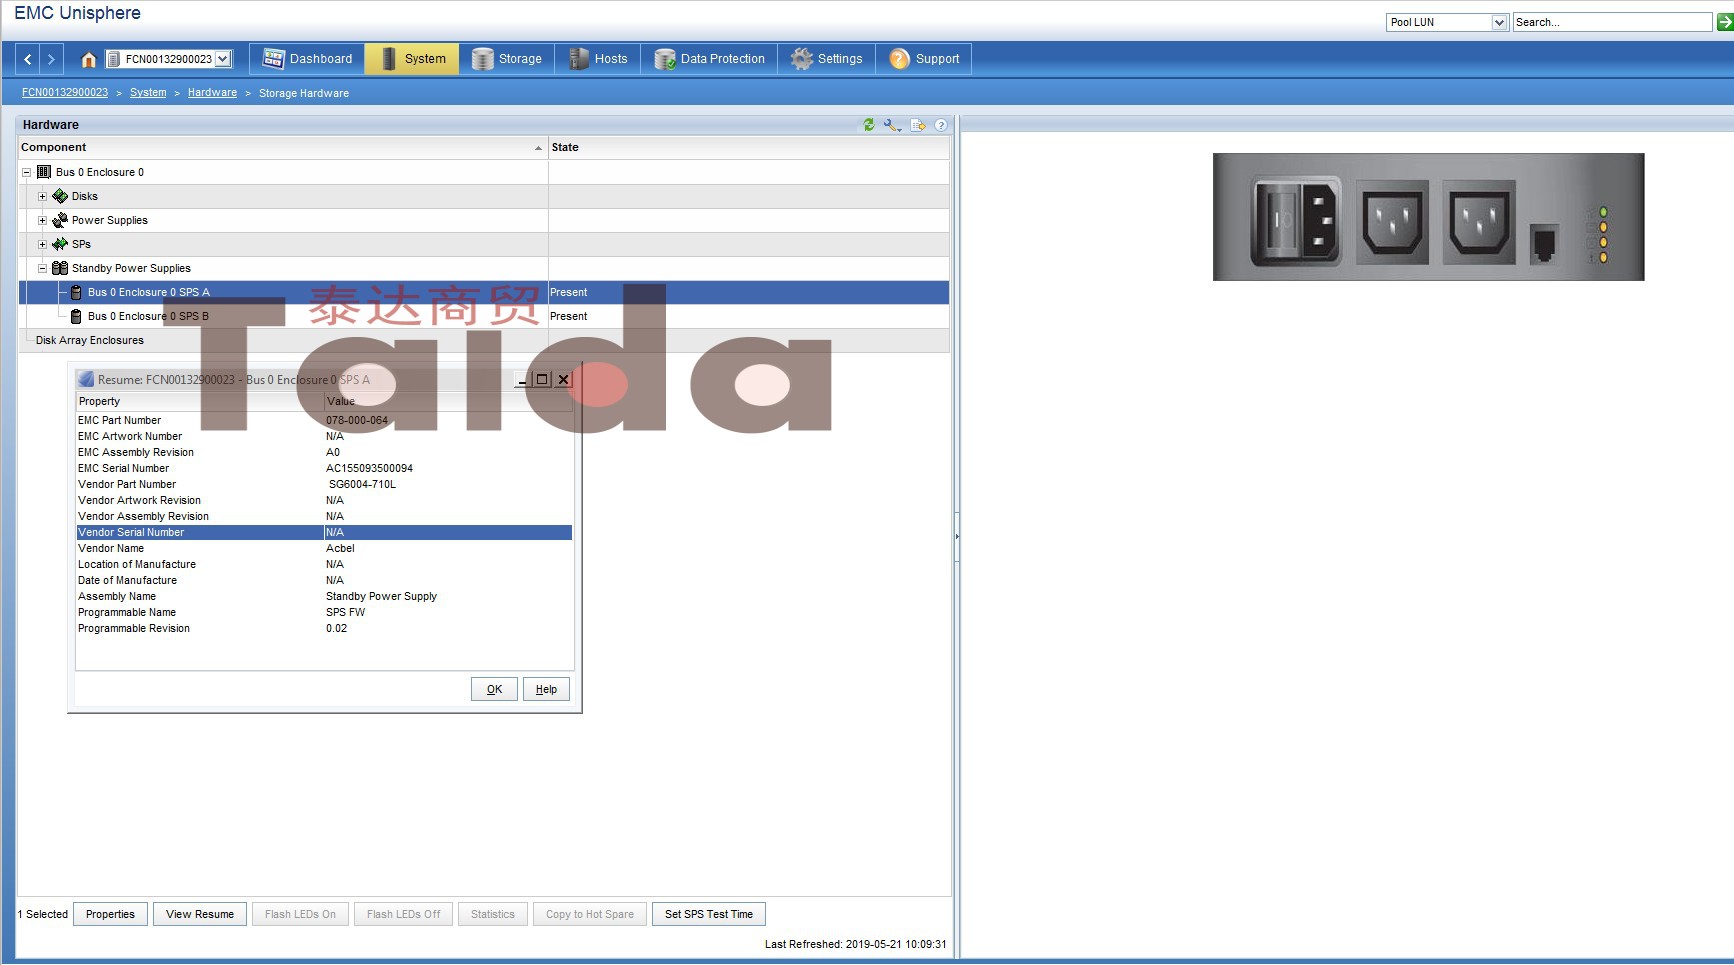
Task: Switch to the System tab
Action: click(x=412, y=59)
